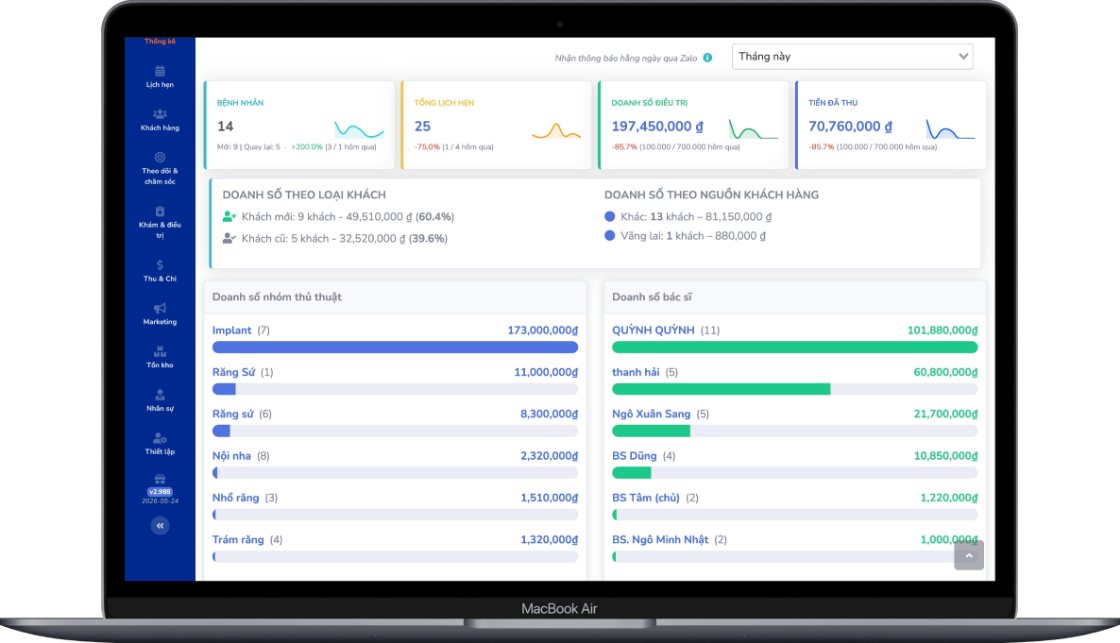
Task: Click the Zalo notification info icon
Action: [707, 58]
